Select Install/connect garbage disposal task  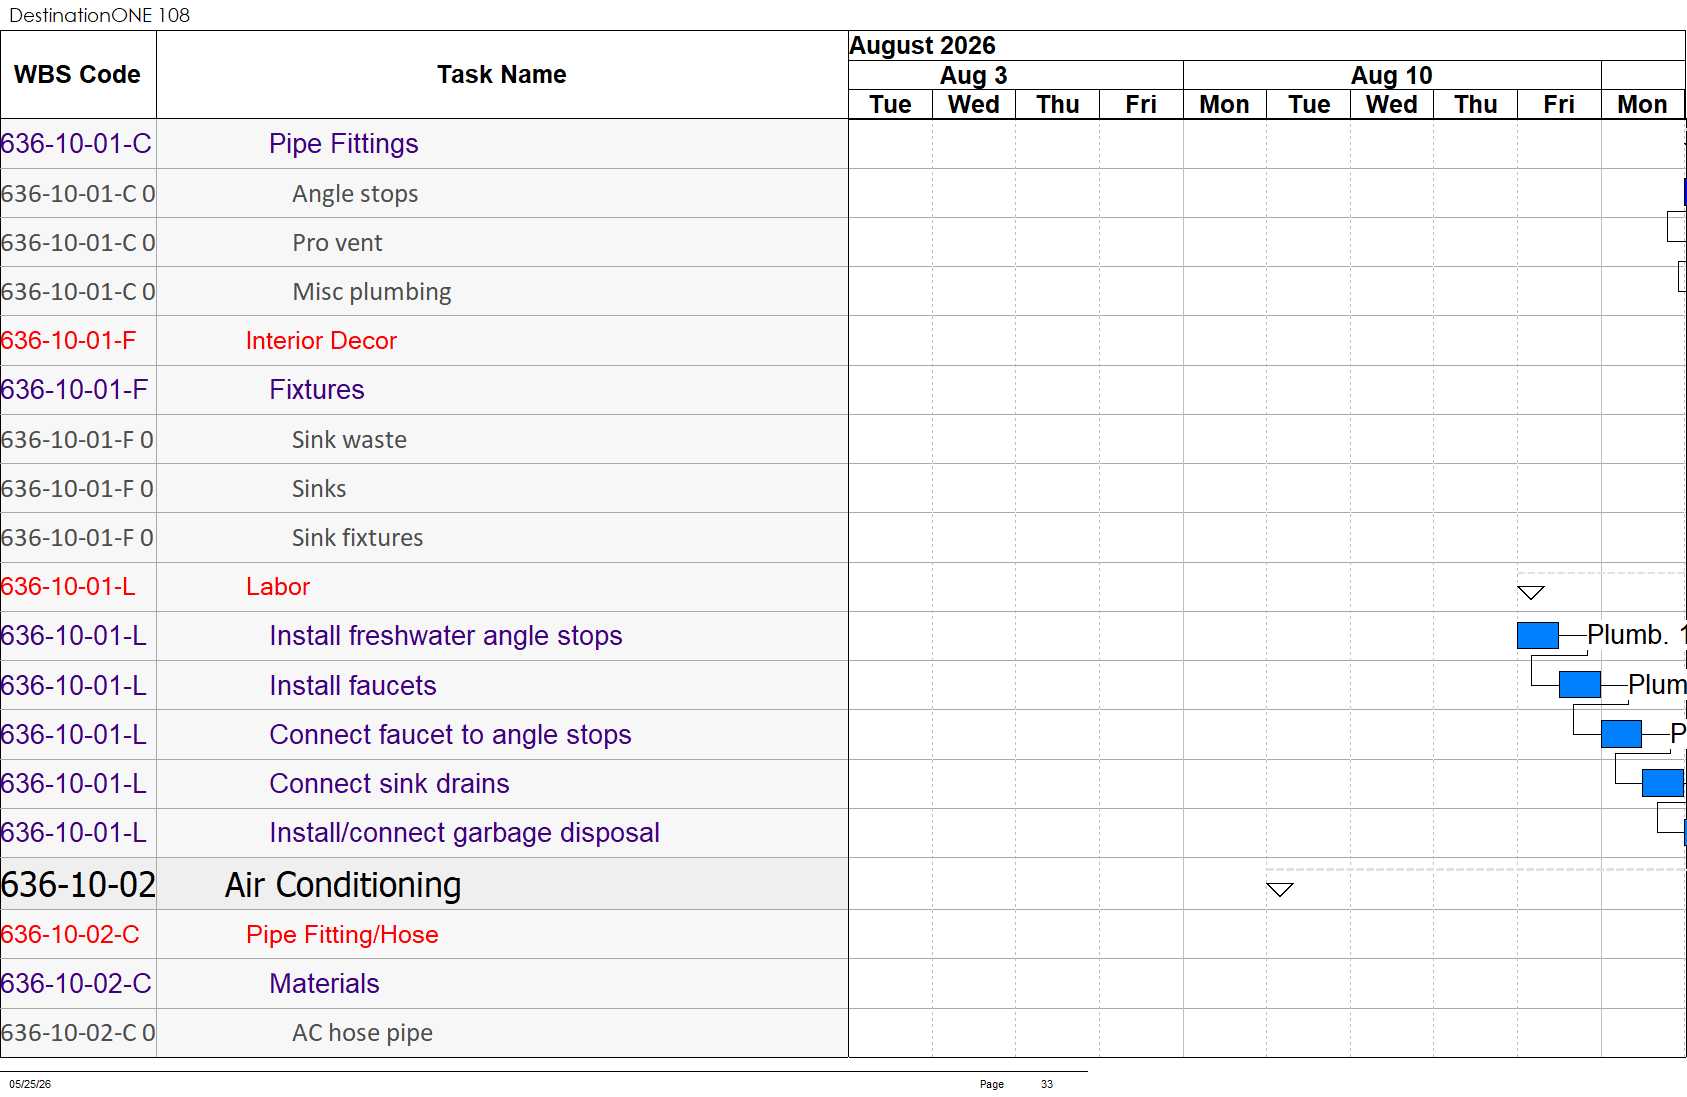[464, 833]
